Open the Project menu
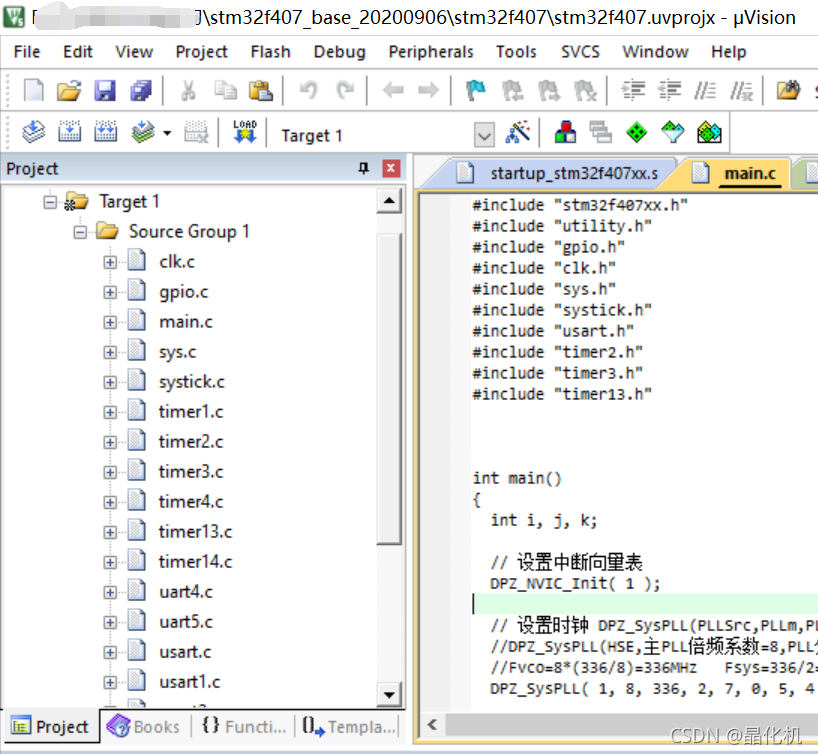The image size is (818, 754). pos(201,52)
